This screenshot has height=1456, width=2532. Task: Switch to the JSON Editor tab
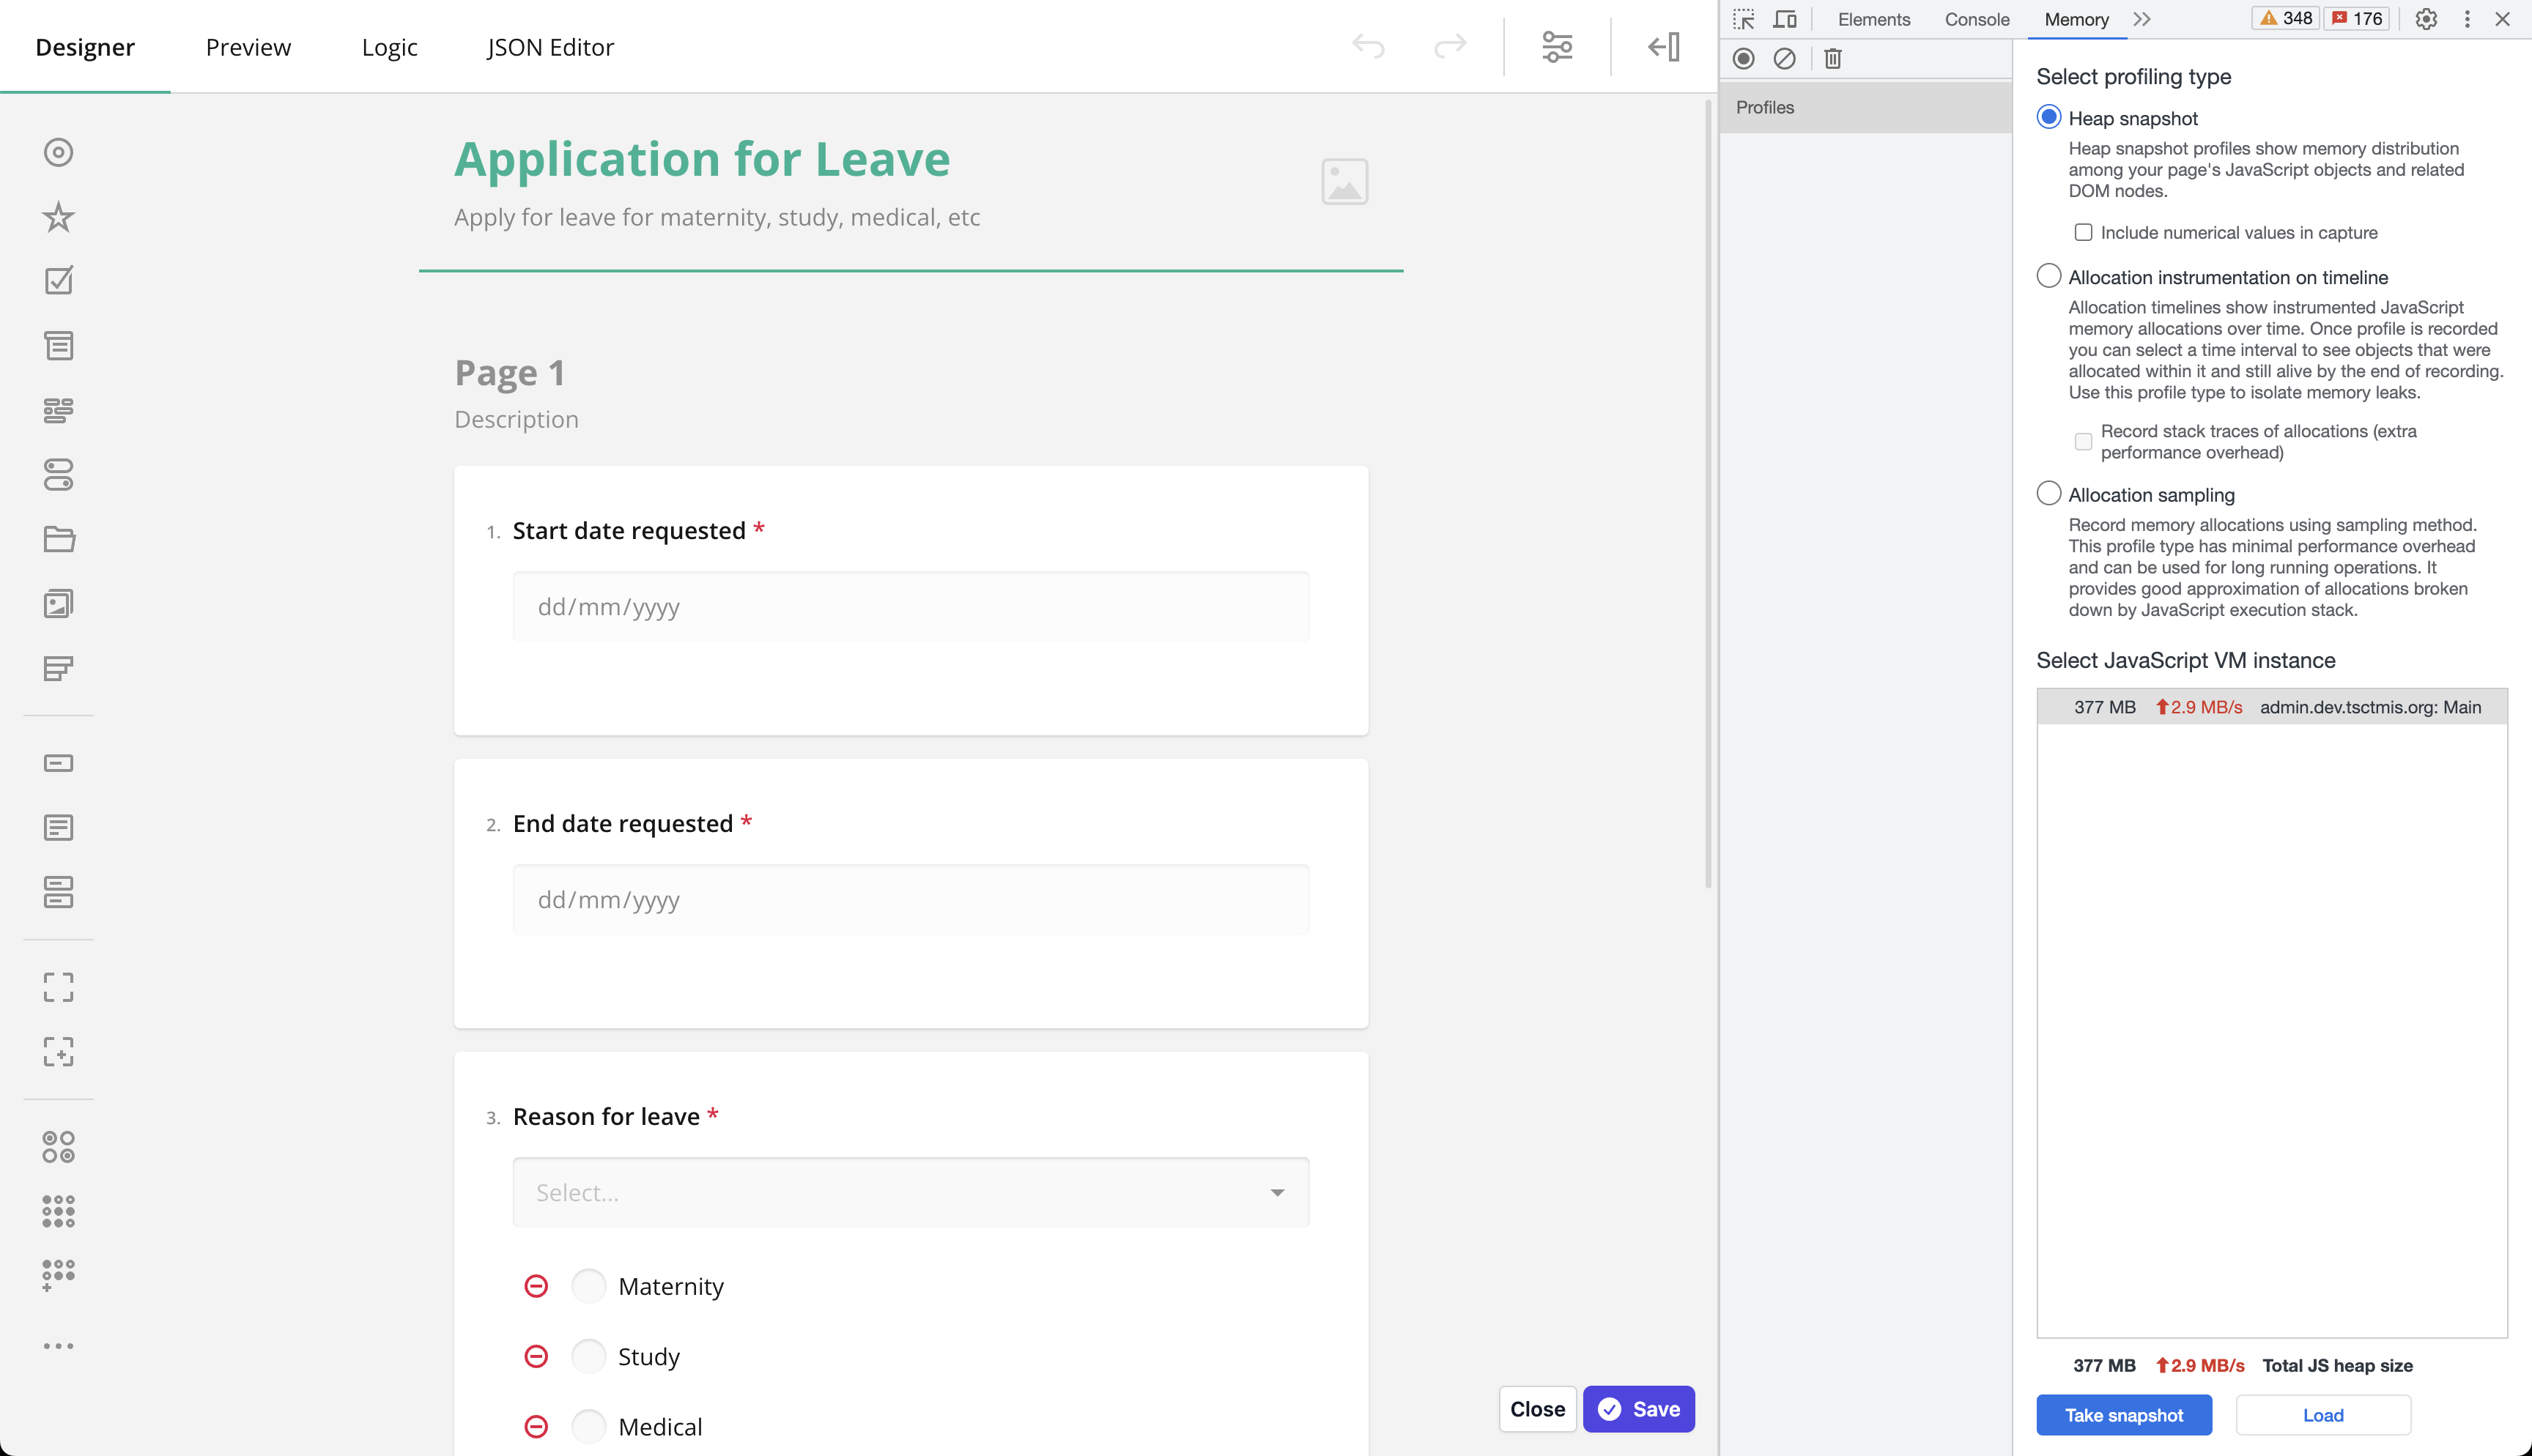pyautogui.click(x=550, y=46)
